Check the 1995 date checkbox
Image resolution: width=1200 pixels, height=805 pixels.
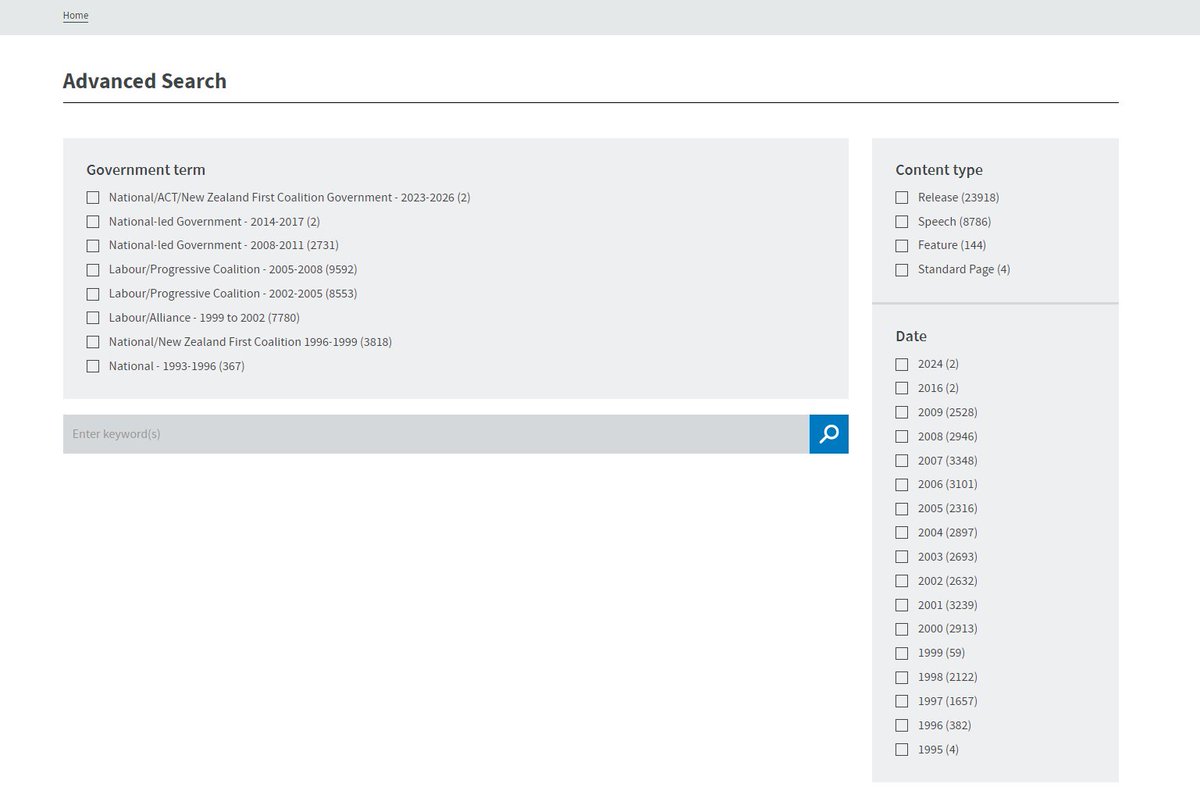point(902,749)
